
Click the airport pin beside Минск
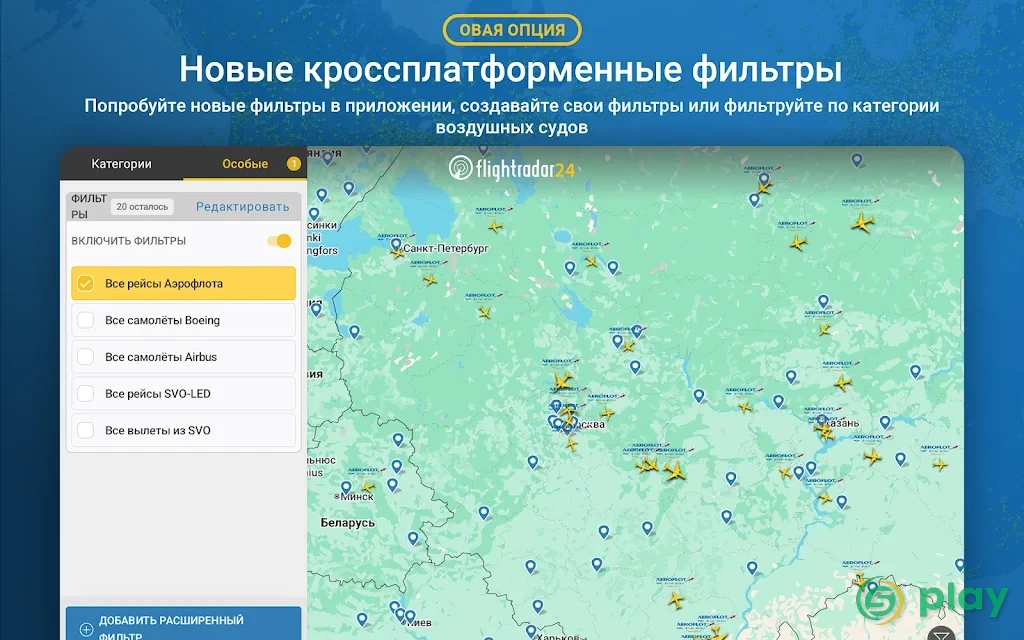pyautogui.click(x=346, y=488)
